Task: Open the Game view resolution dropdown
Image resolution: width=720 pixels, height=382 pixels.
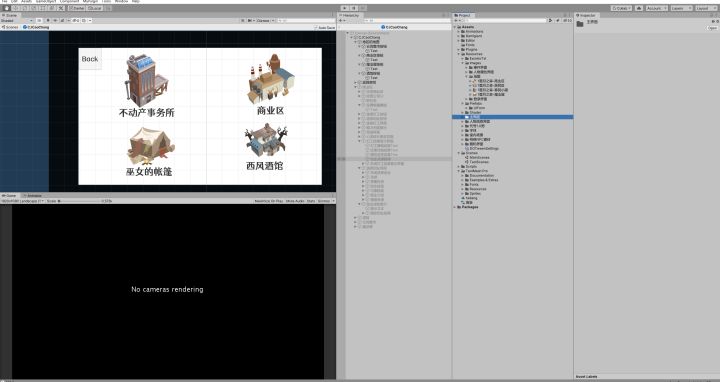Action: pyautogui.click(x=22, y=201)
